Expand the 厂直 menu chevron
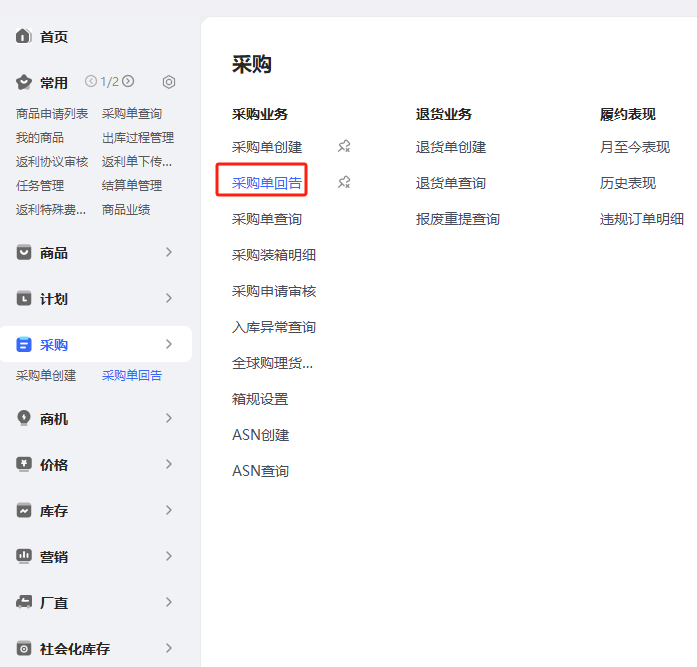The height and width of the screenshot is (667, 697). click(x=169, y=603)
